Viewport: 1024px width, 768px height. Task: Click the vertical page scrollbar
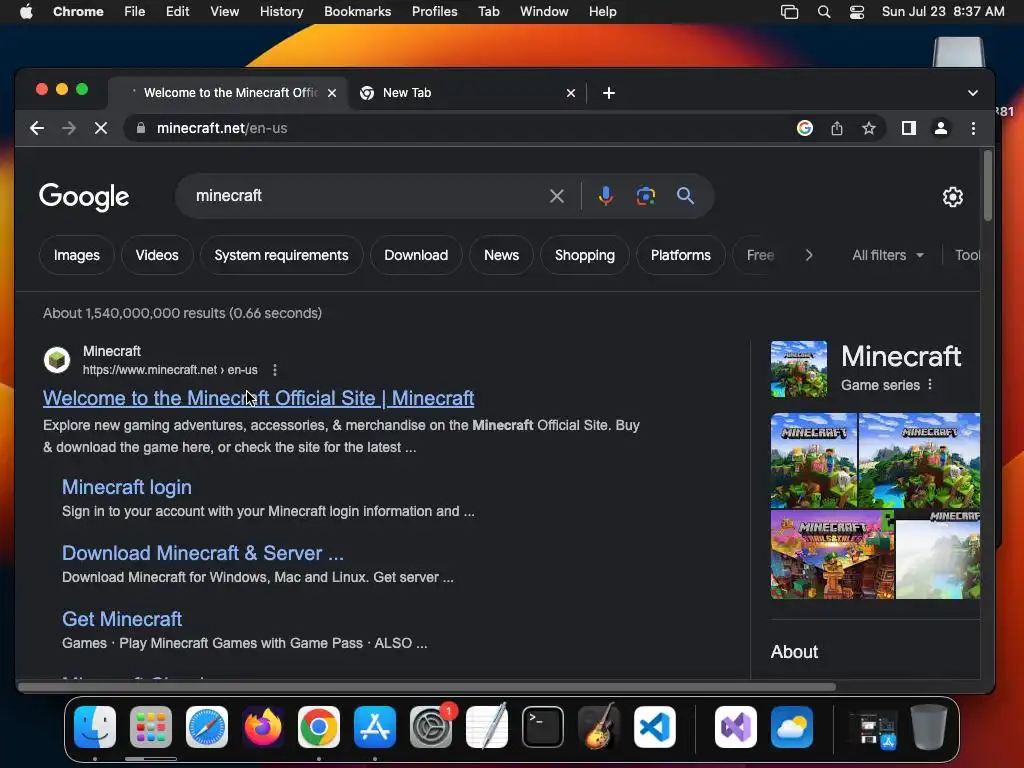click(x=987, y=186)
